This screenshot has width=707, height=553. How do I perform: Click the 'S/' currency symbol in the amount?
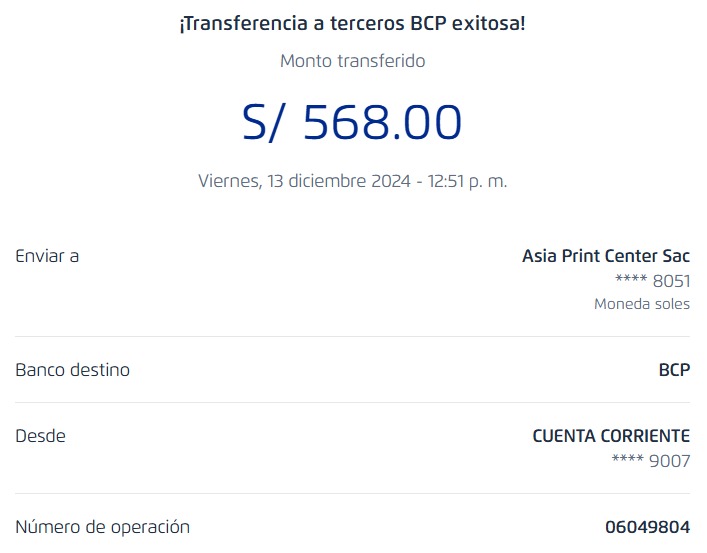pos(265,122)
